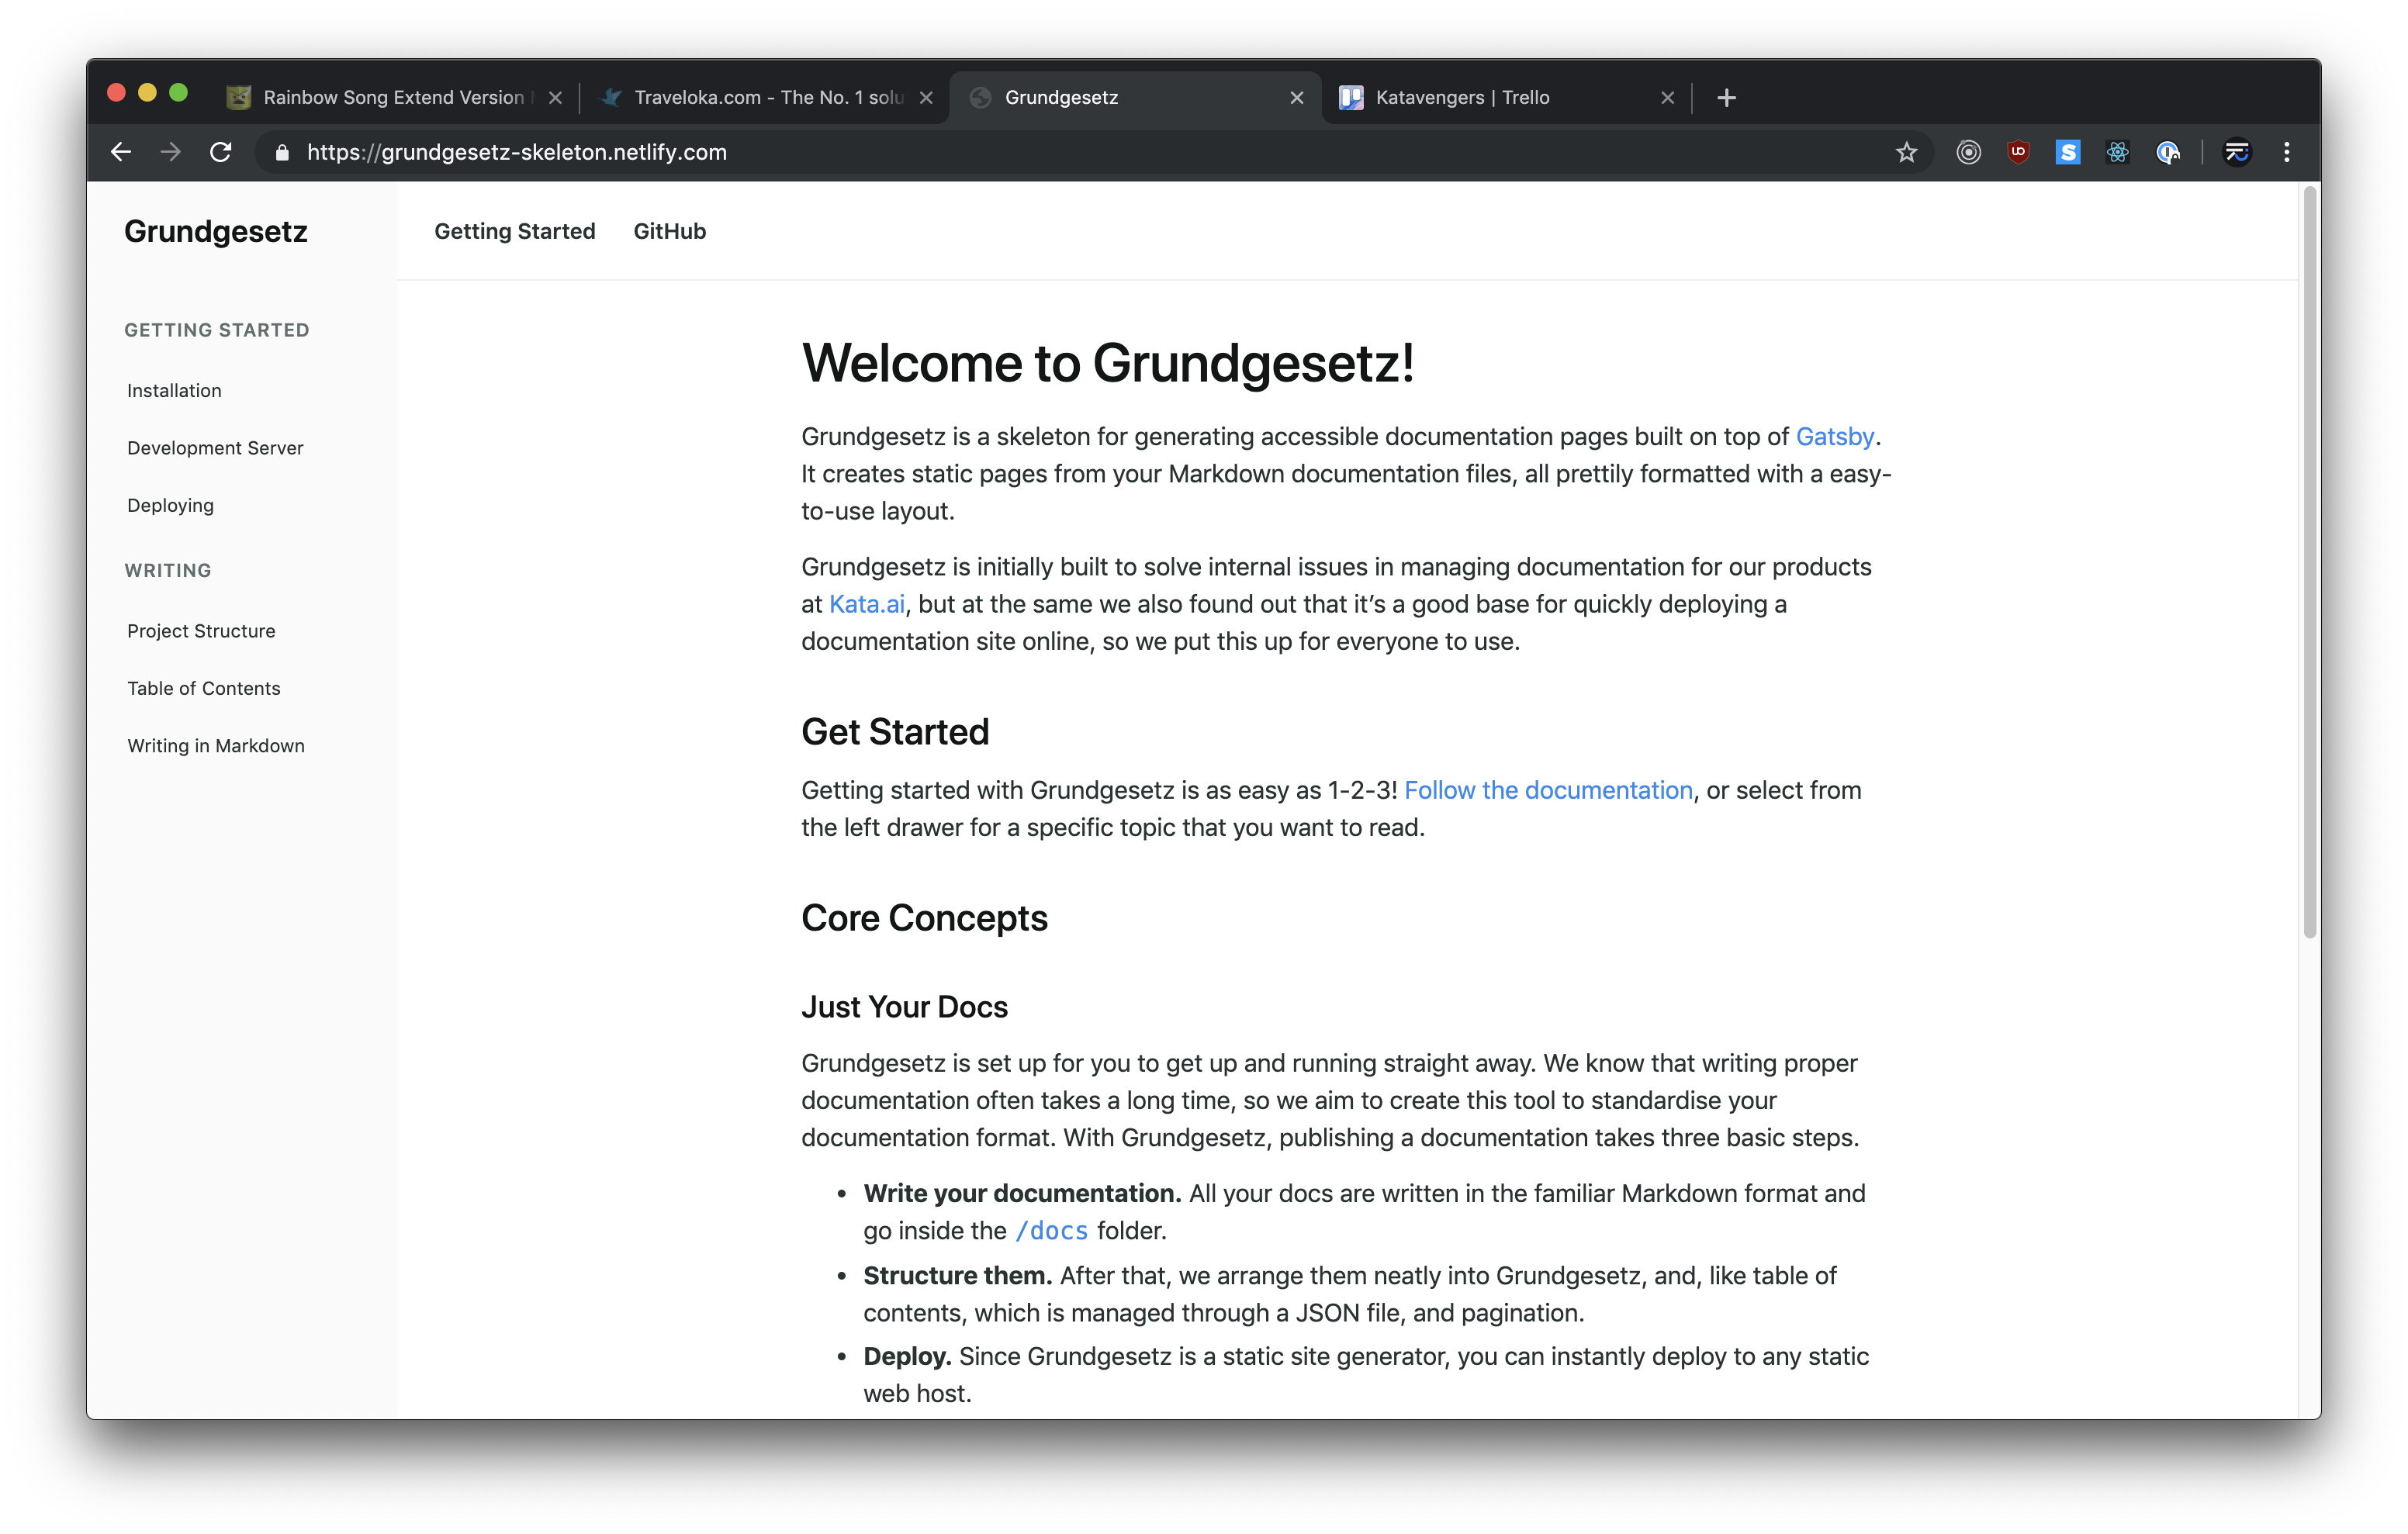Open GitHub link in top navigation
Image resolution: width=2408 pixels, height=1534 pixels.
click(x=670, y=231)
